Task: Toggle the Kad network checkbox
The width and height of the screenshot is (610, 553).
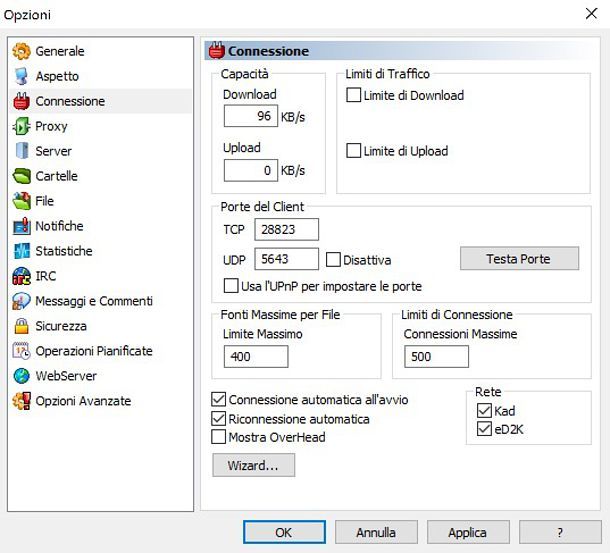Action: pos(484,411)
